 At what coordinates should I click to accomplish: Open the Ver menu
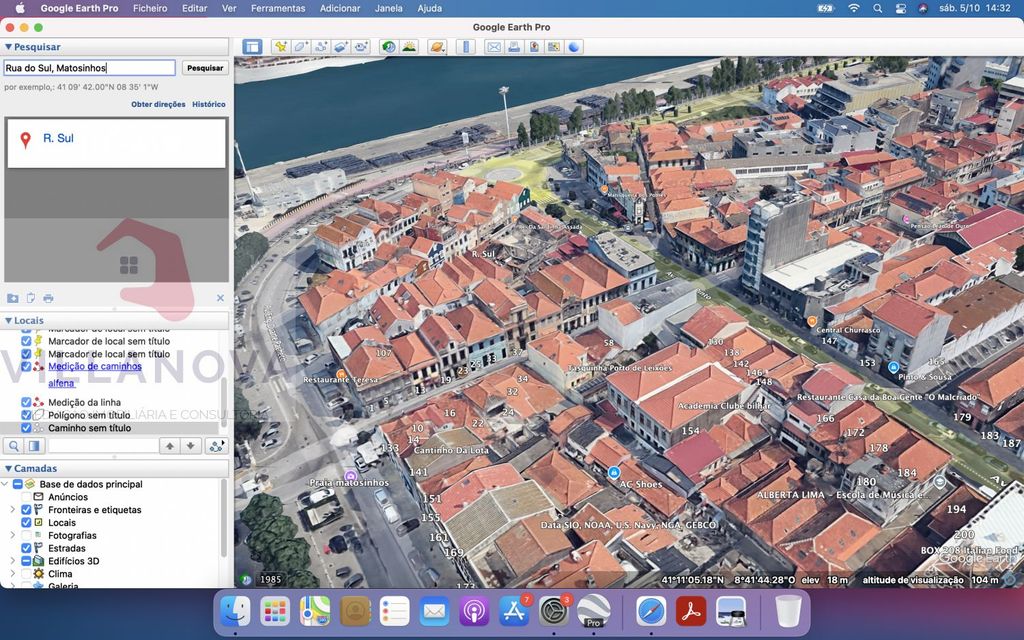[x=229, y=8]
